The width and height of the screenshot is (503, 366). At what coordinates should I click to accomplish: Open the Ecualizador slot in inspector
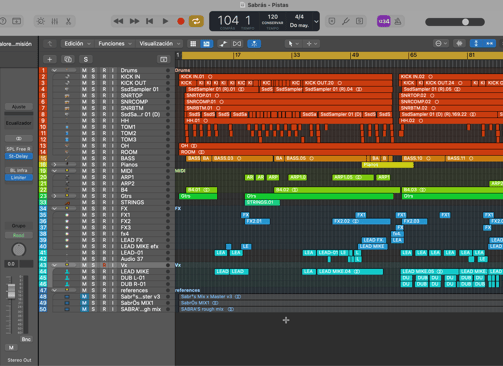19,123
